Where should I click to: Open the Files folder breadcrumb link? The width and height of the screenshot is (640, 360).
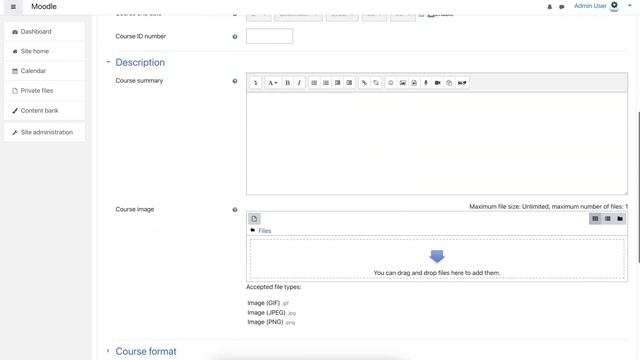264,231
